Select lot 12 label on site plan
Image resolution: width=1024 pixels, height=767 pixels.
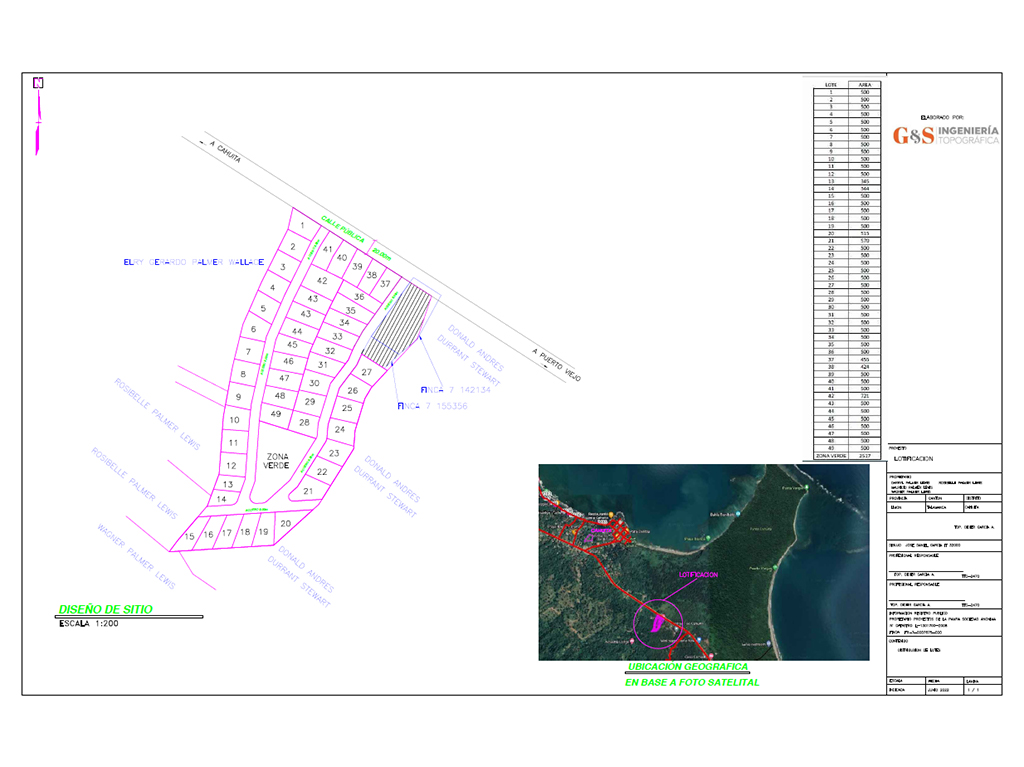[231, 466]
